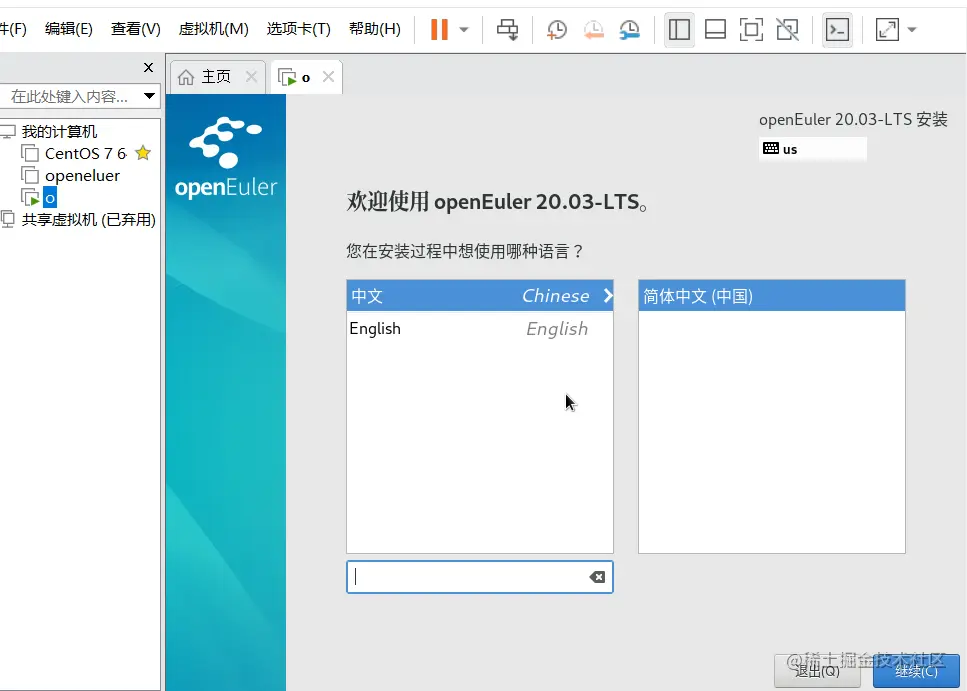This screenshot has width=967, height=691.
Task: Select 共享虚拟机 (已弃用) in the tree
Action: click(x=88, y=220)
